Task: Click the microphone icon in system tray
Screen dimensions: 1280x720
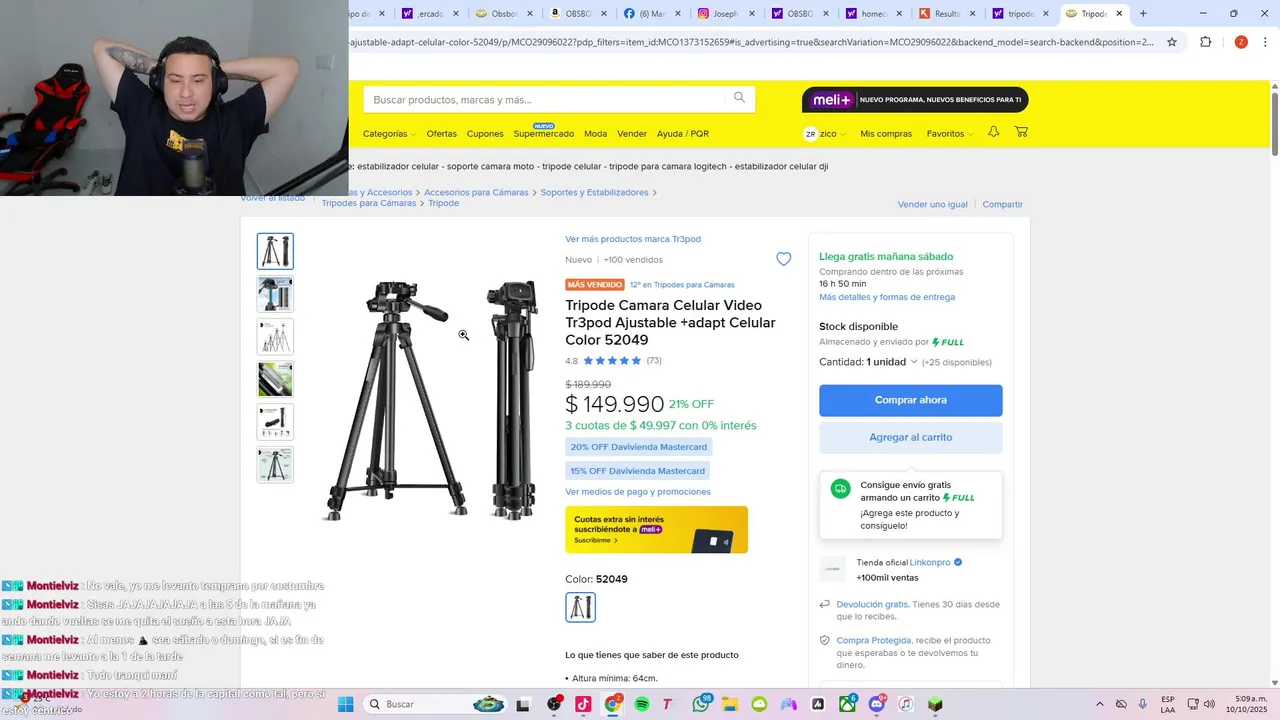Action: [x=1142, y=704]
